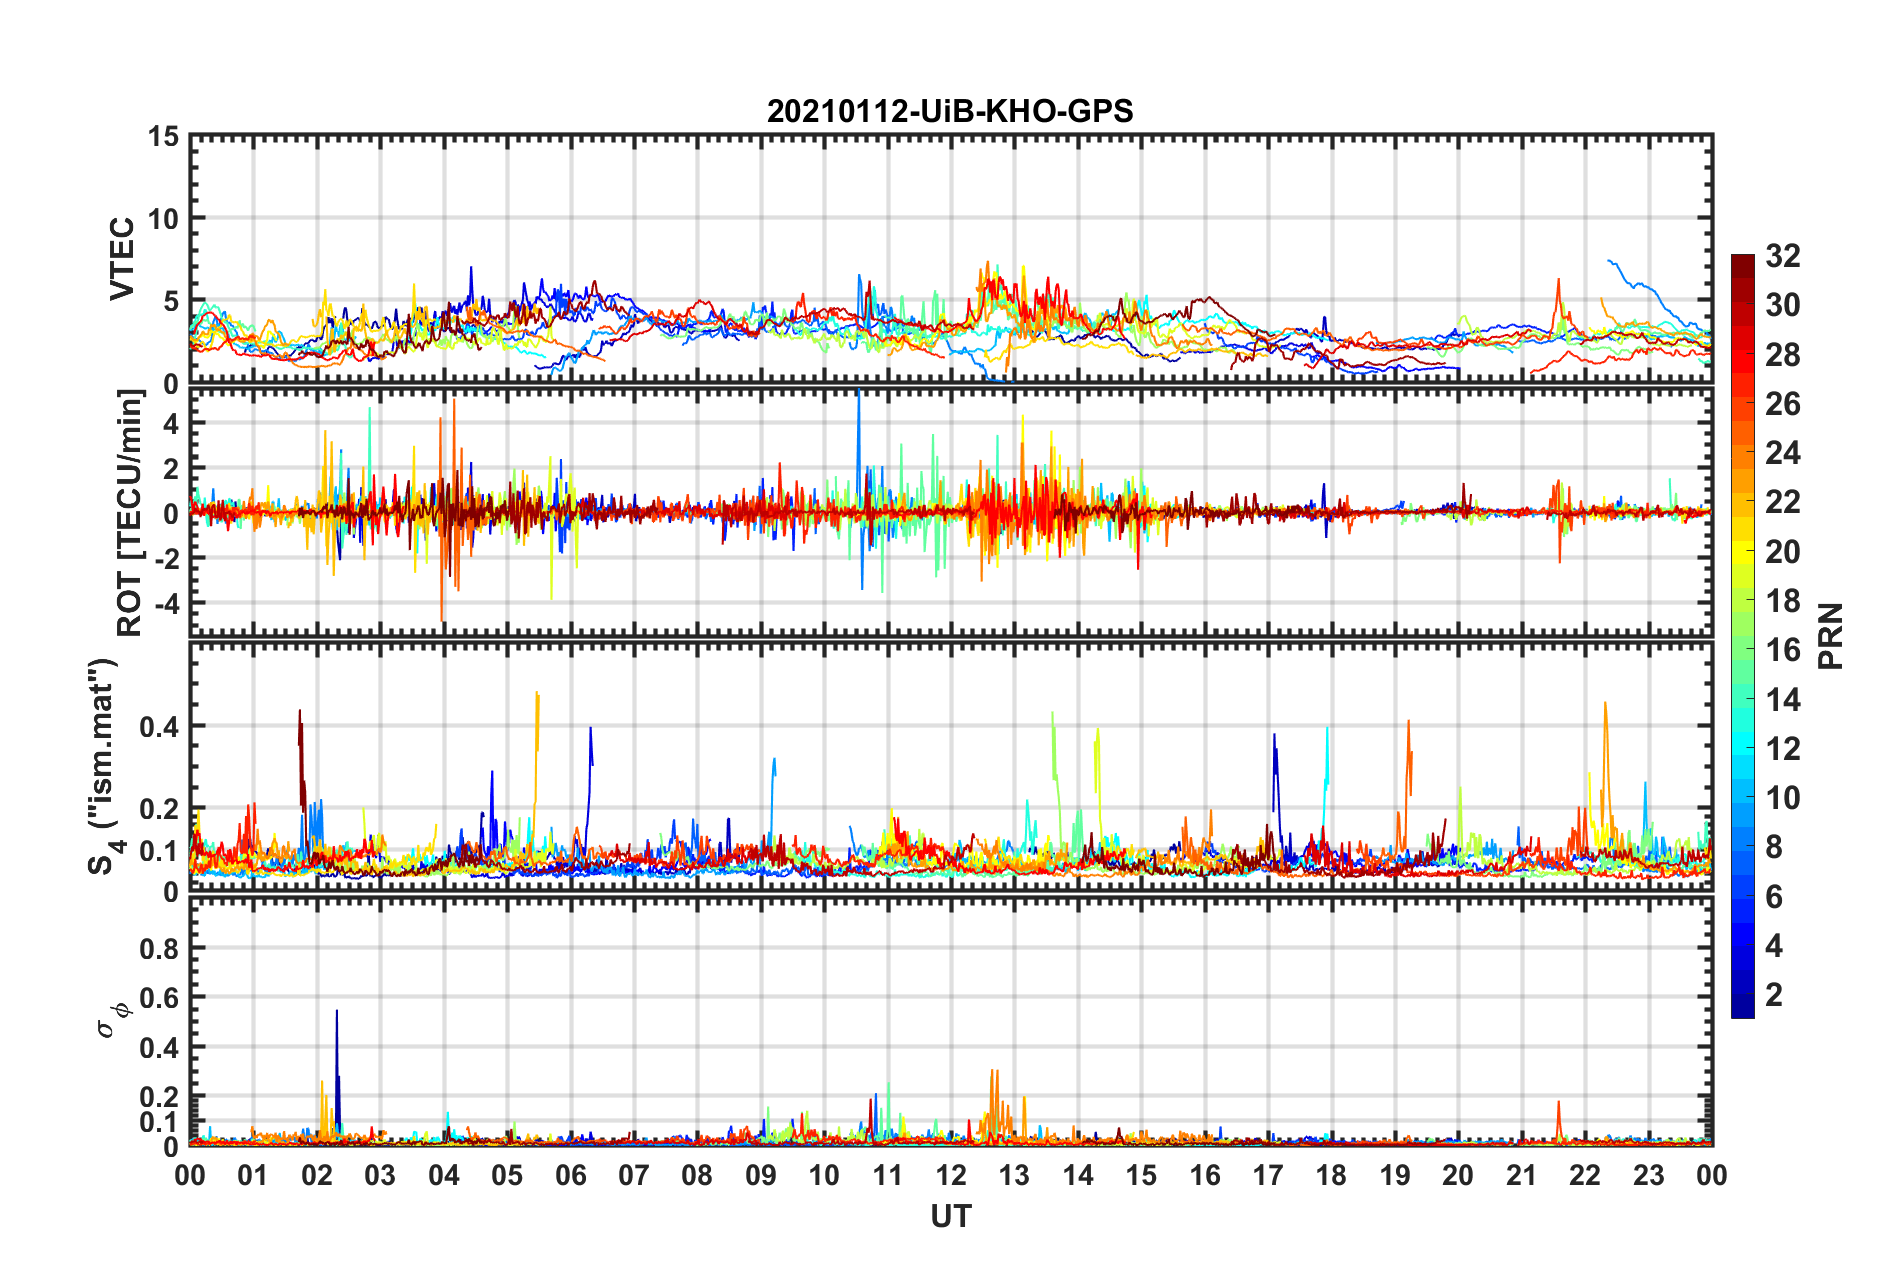Click the PRN colorbar label
The image size is (1902, 1272).
tap(1830, 636)
